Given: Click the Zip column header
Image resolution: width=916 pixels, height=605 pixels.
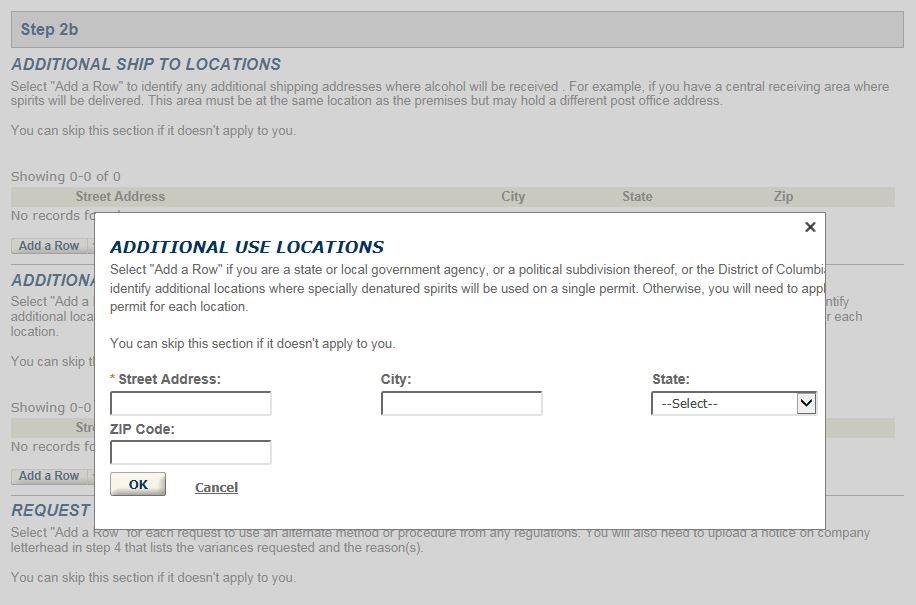Looking at the screenshot, I should tap(783, 196).
